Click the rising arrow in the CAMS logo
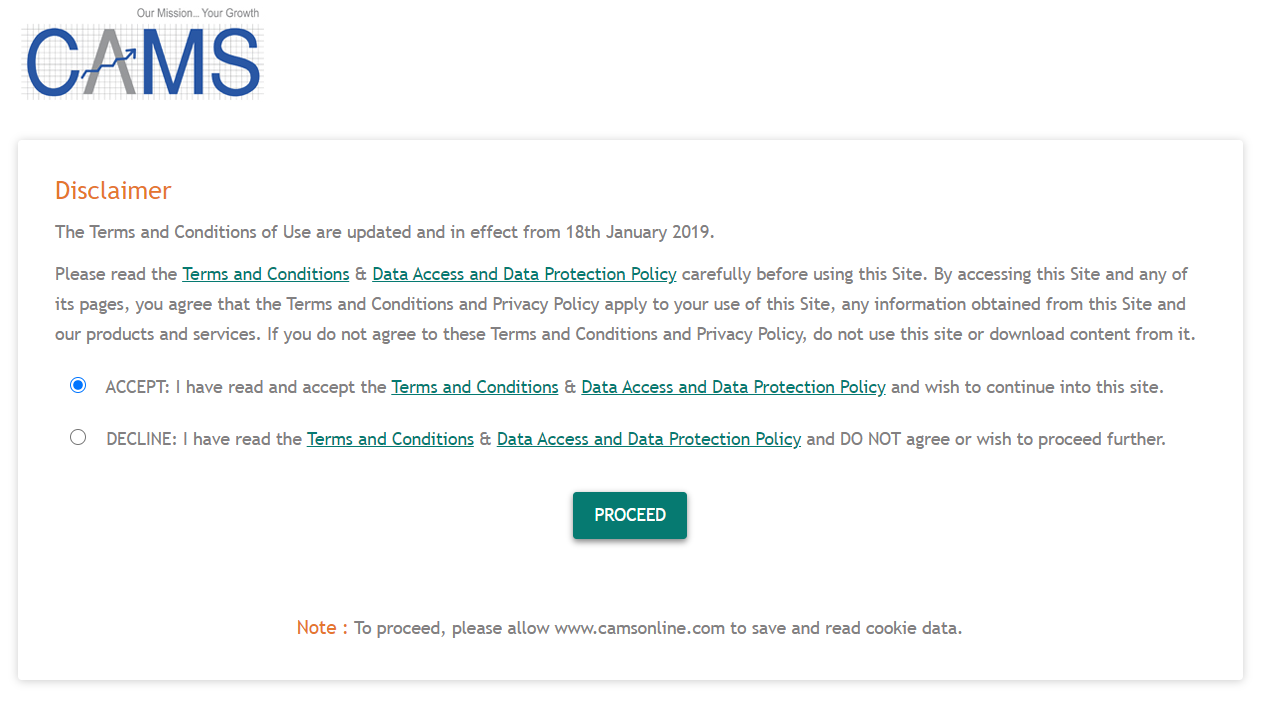 [x=112, y=69]
